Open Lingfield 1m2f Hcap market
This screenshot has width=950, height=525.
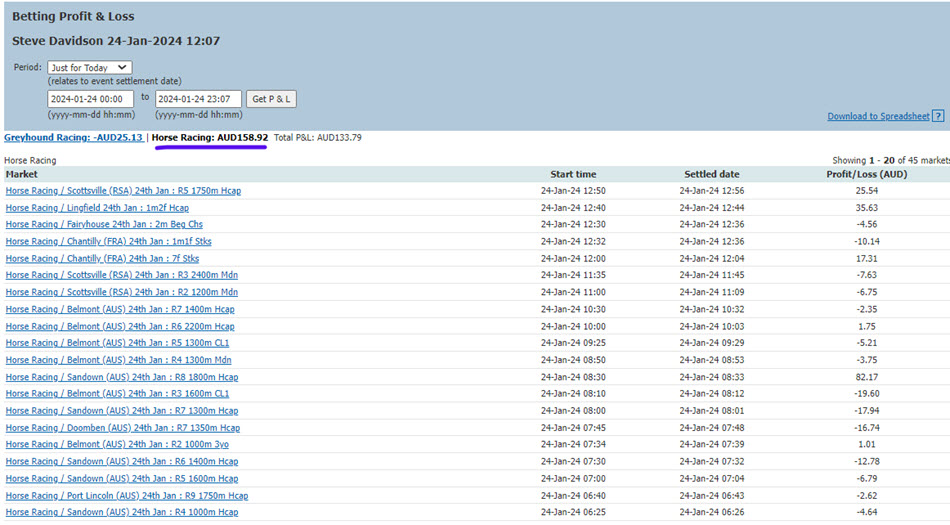97,208
